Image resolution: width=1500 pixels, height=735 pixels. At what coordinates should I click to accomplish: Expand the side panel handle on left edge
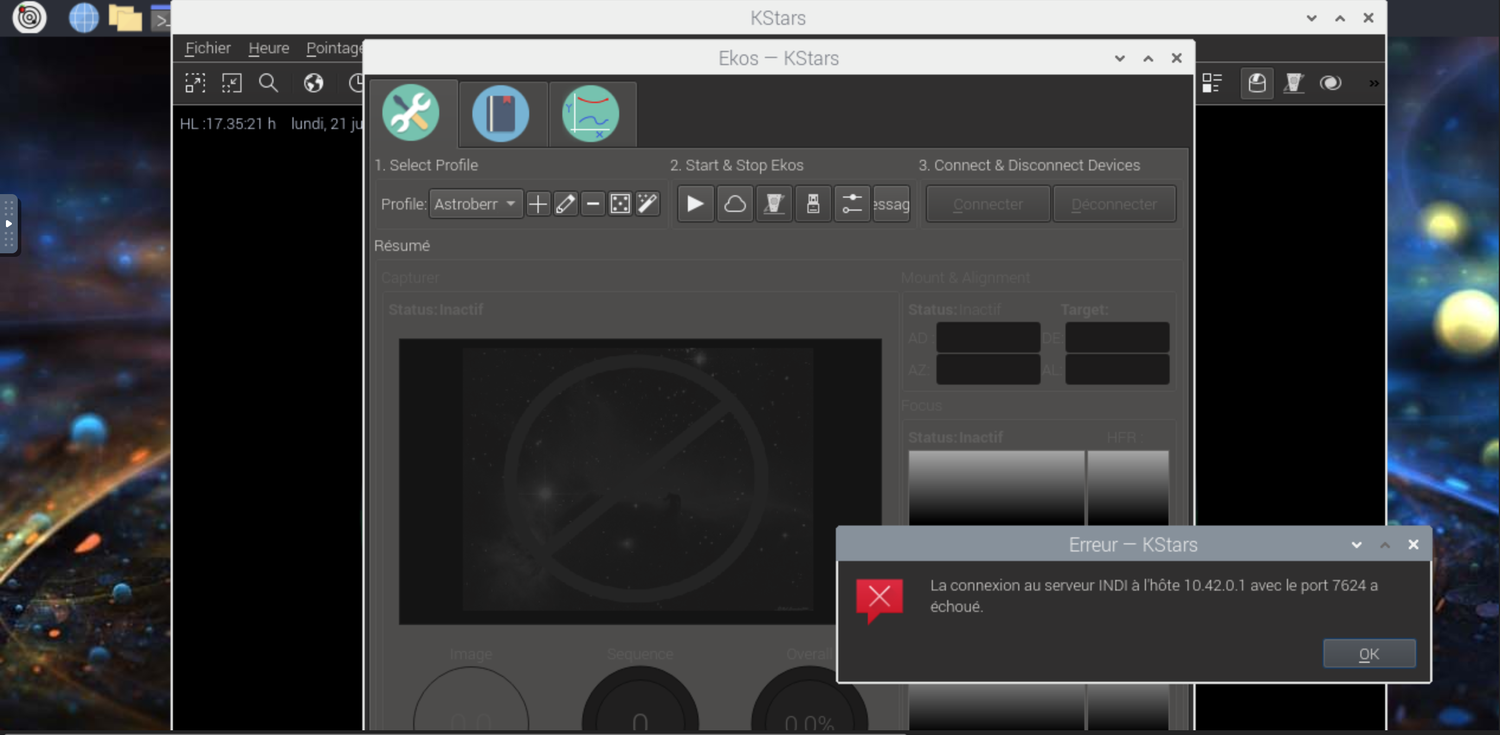9,224
